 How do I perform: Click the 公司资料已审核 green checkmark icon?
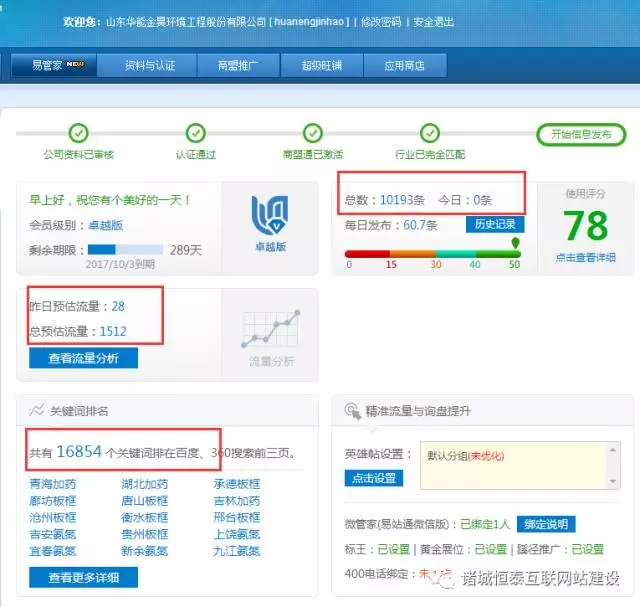tap(78, 134)
